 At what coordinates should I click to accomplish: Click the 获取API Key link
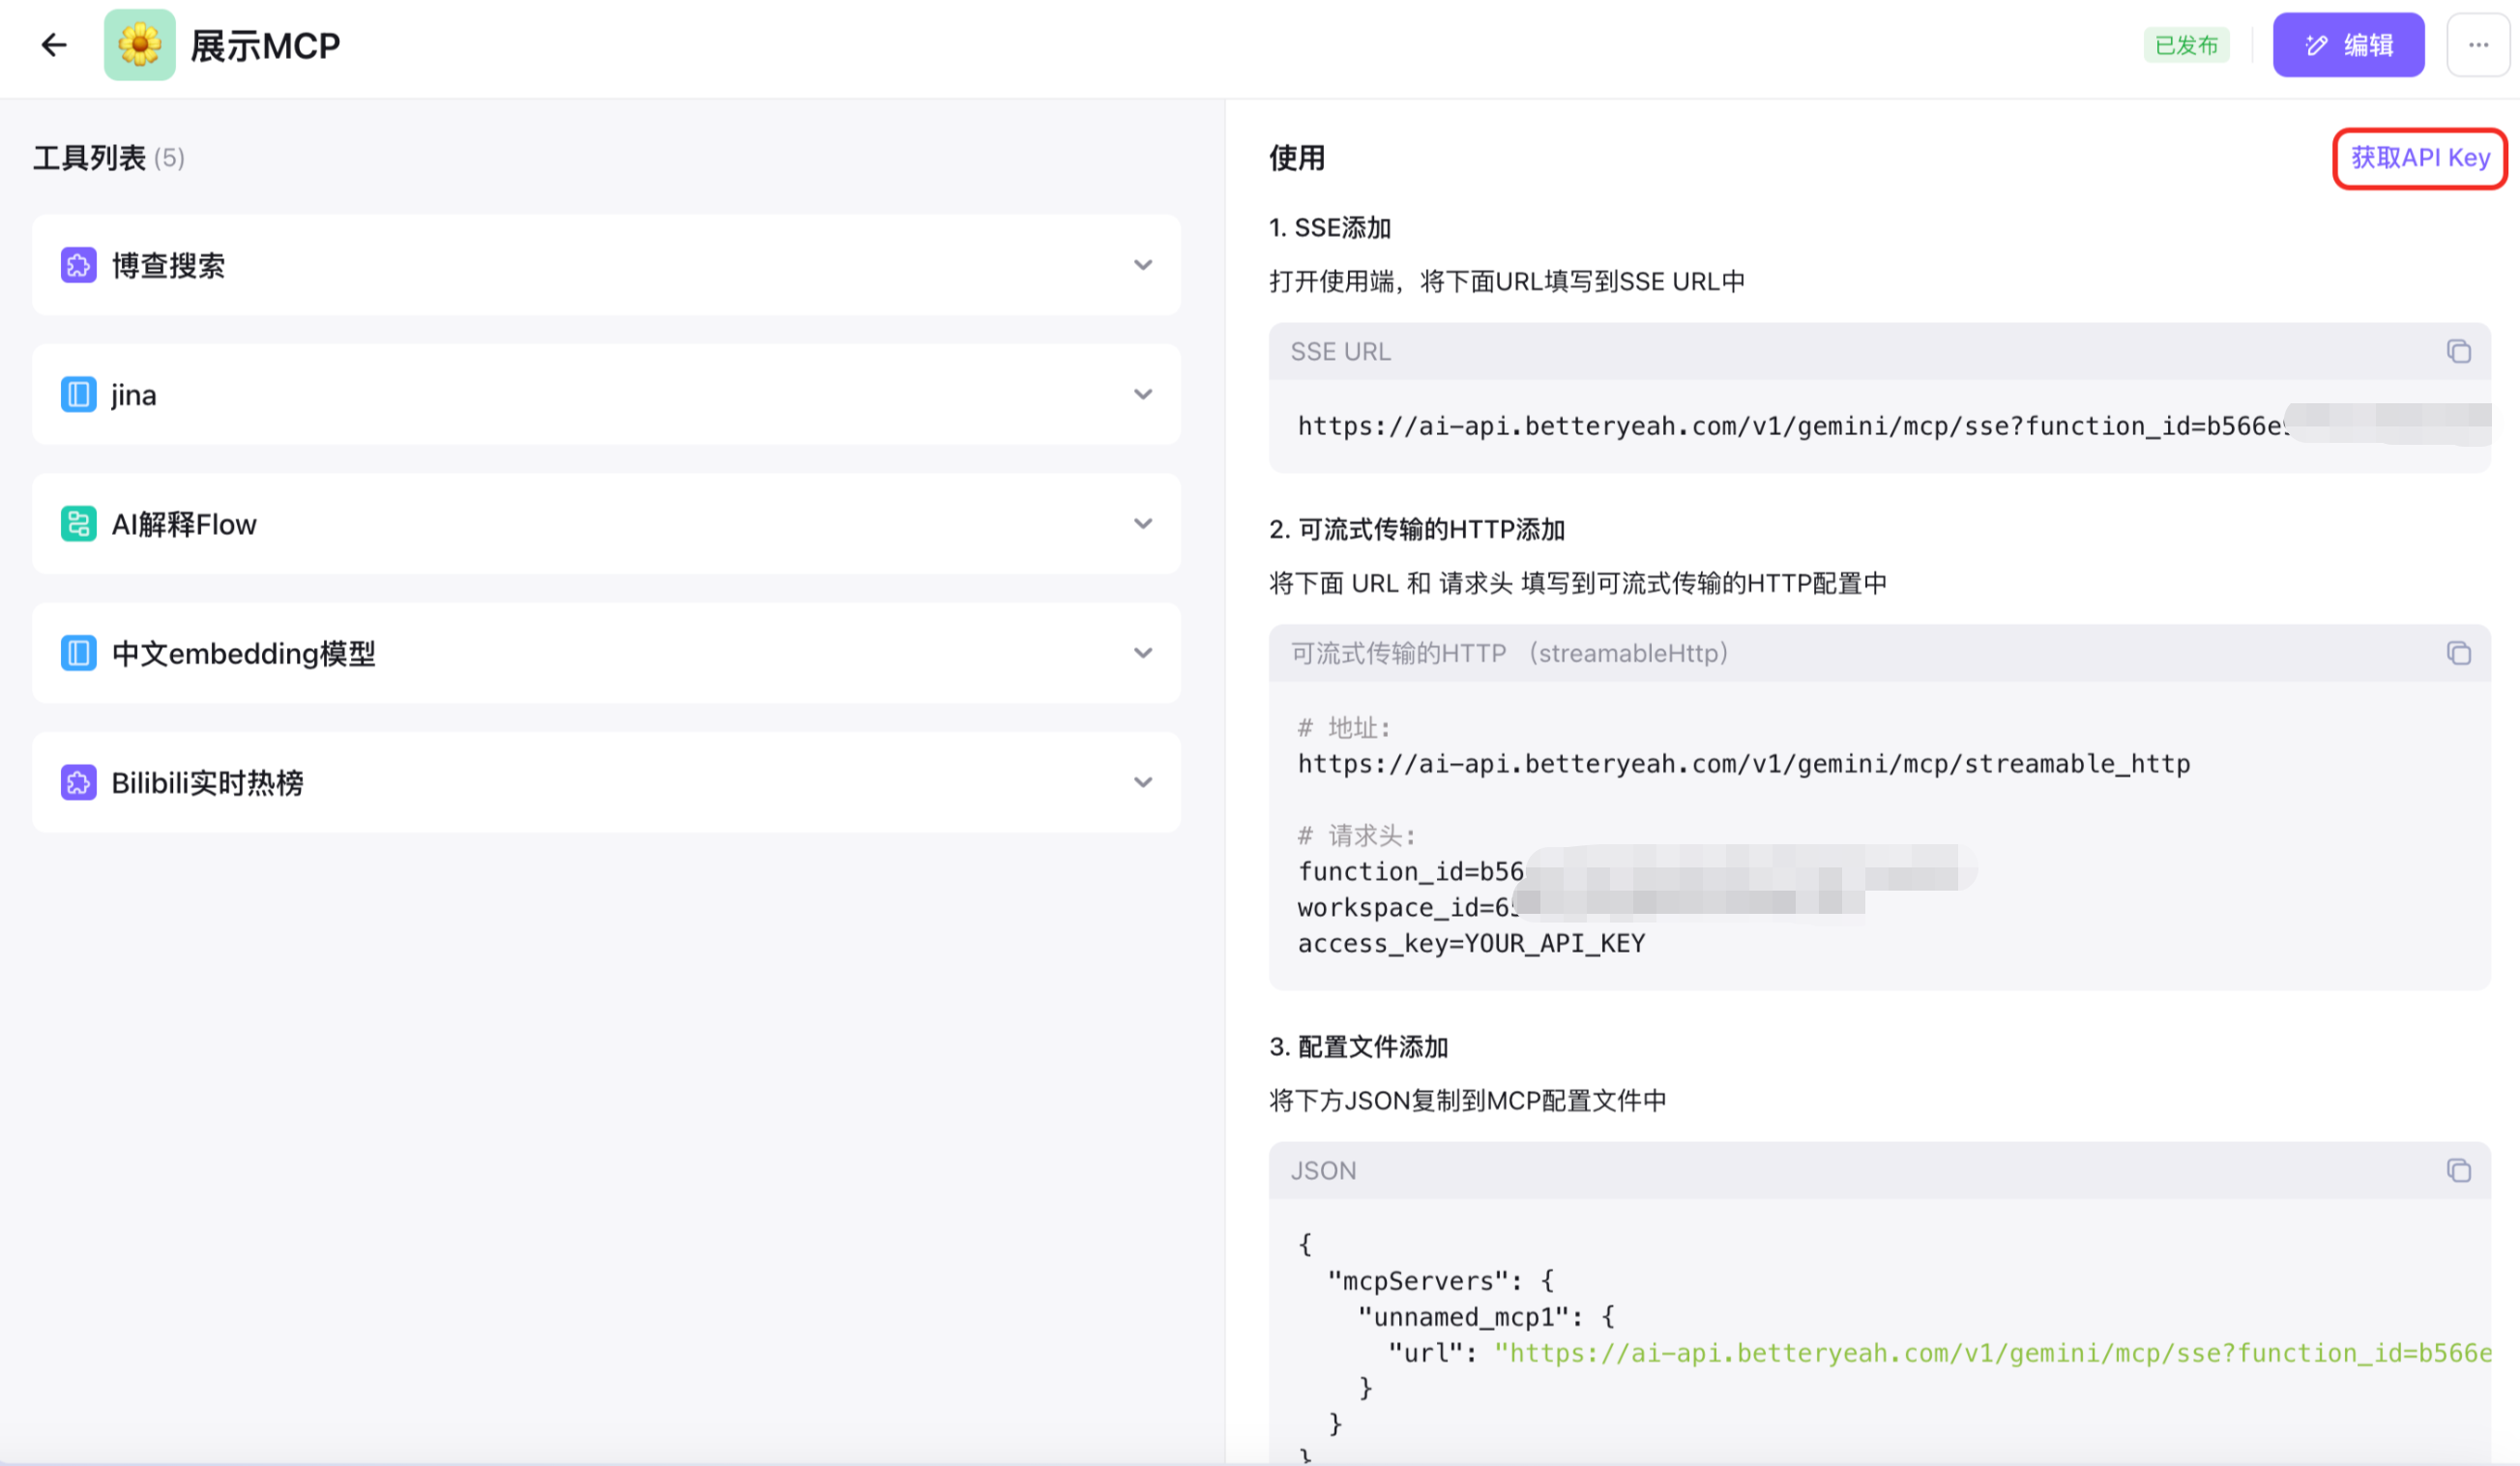coord(2419,158)
